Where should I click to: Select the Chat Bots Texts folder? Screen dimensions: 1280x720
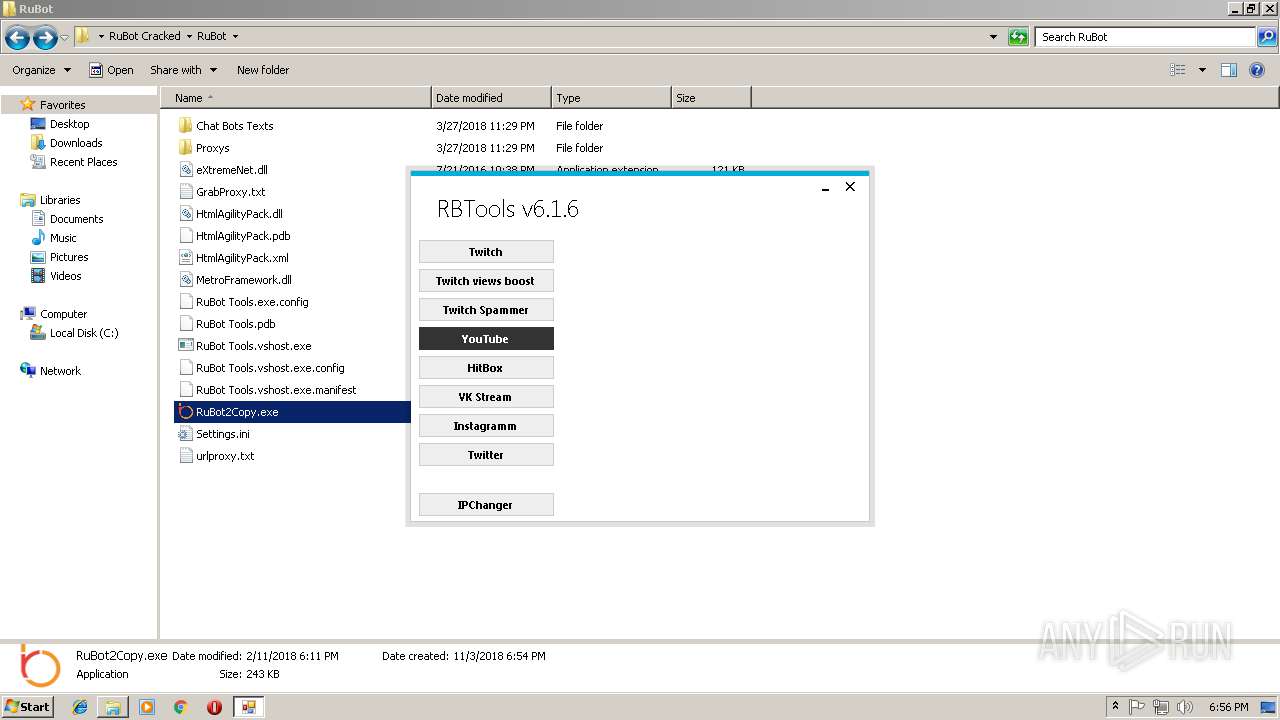pos(234,126)
